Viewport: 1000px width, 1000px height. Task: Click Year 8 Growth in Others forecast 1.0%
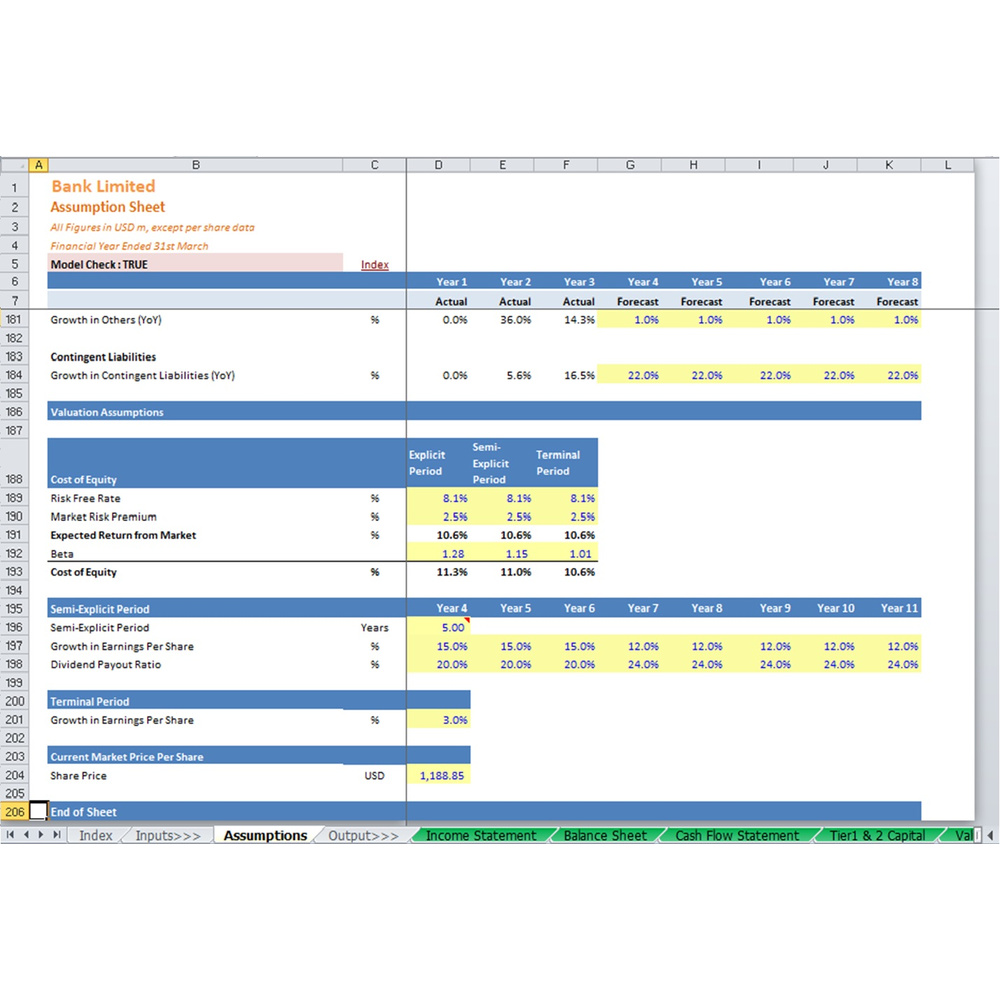click(889, 320)
